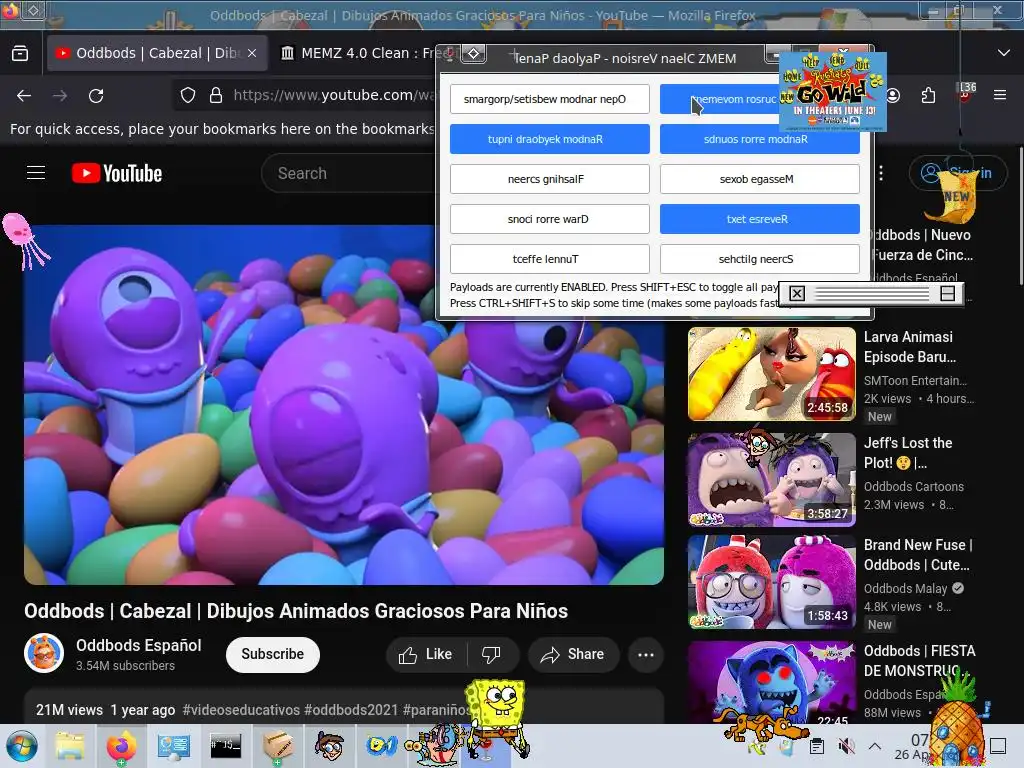Disable MEMZ 'Reverse text' payload
Screen dimensions: 1024x768
click(x=760, y=219)
